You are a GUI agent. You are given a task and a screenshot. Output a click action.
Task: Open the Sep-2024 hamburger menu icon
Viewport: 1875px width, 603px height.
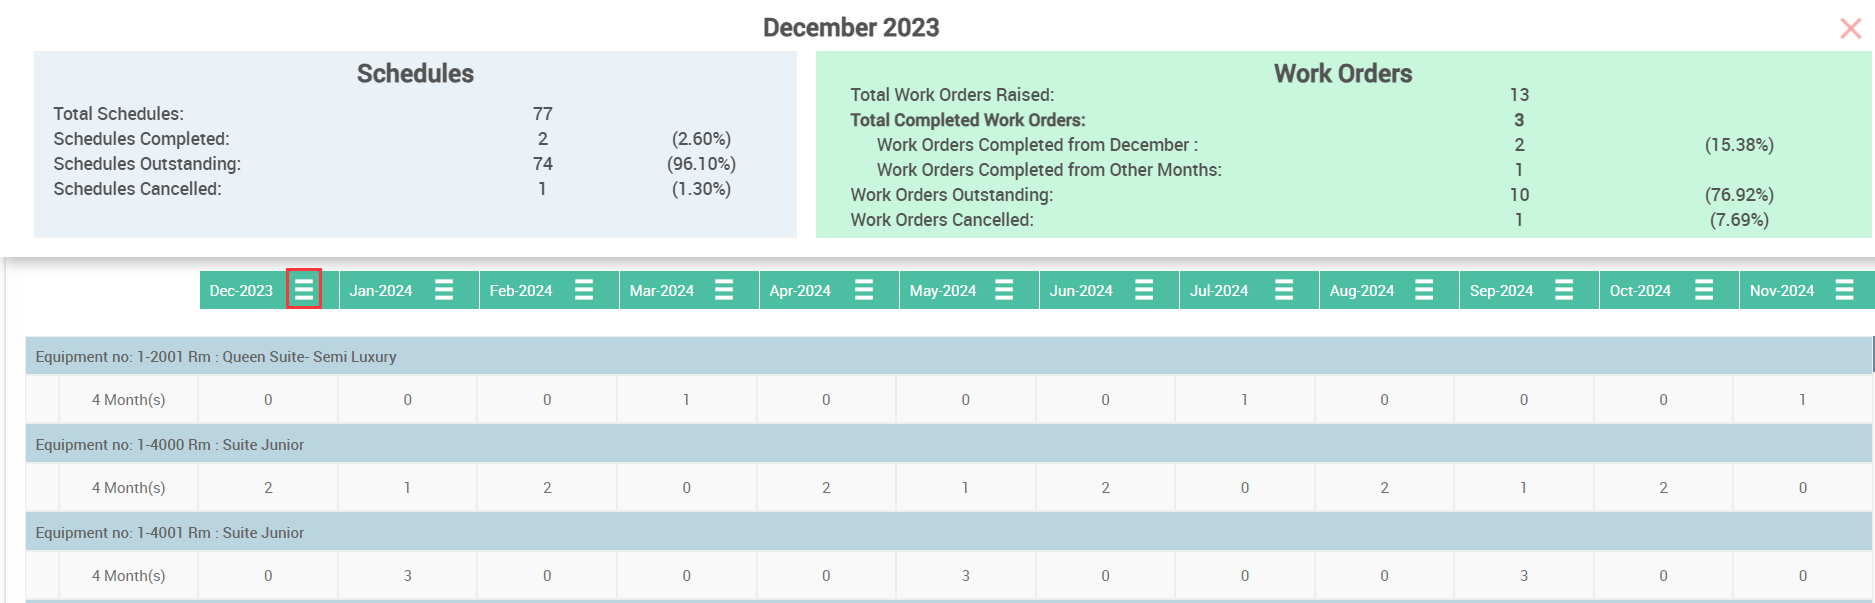[x=1564, y=290]
